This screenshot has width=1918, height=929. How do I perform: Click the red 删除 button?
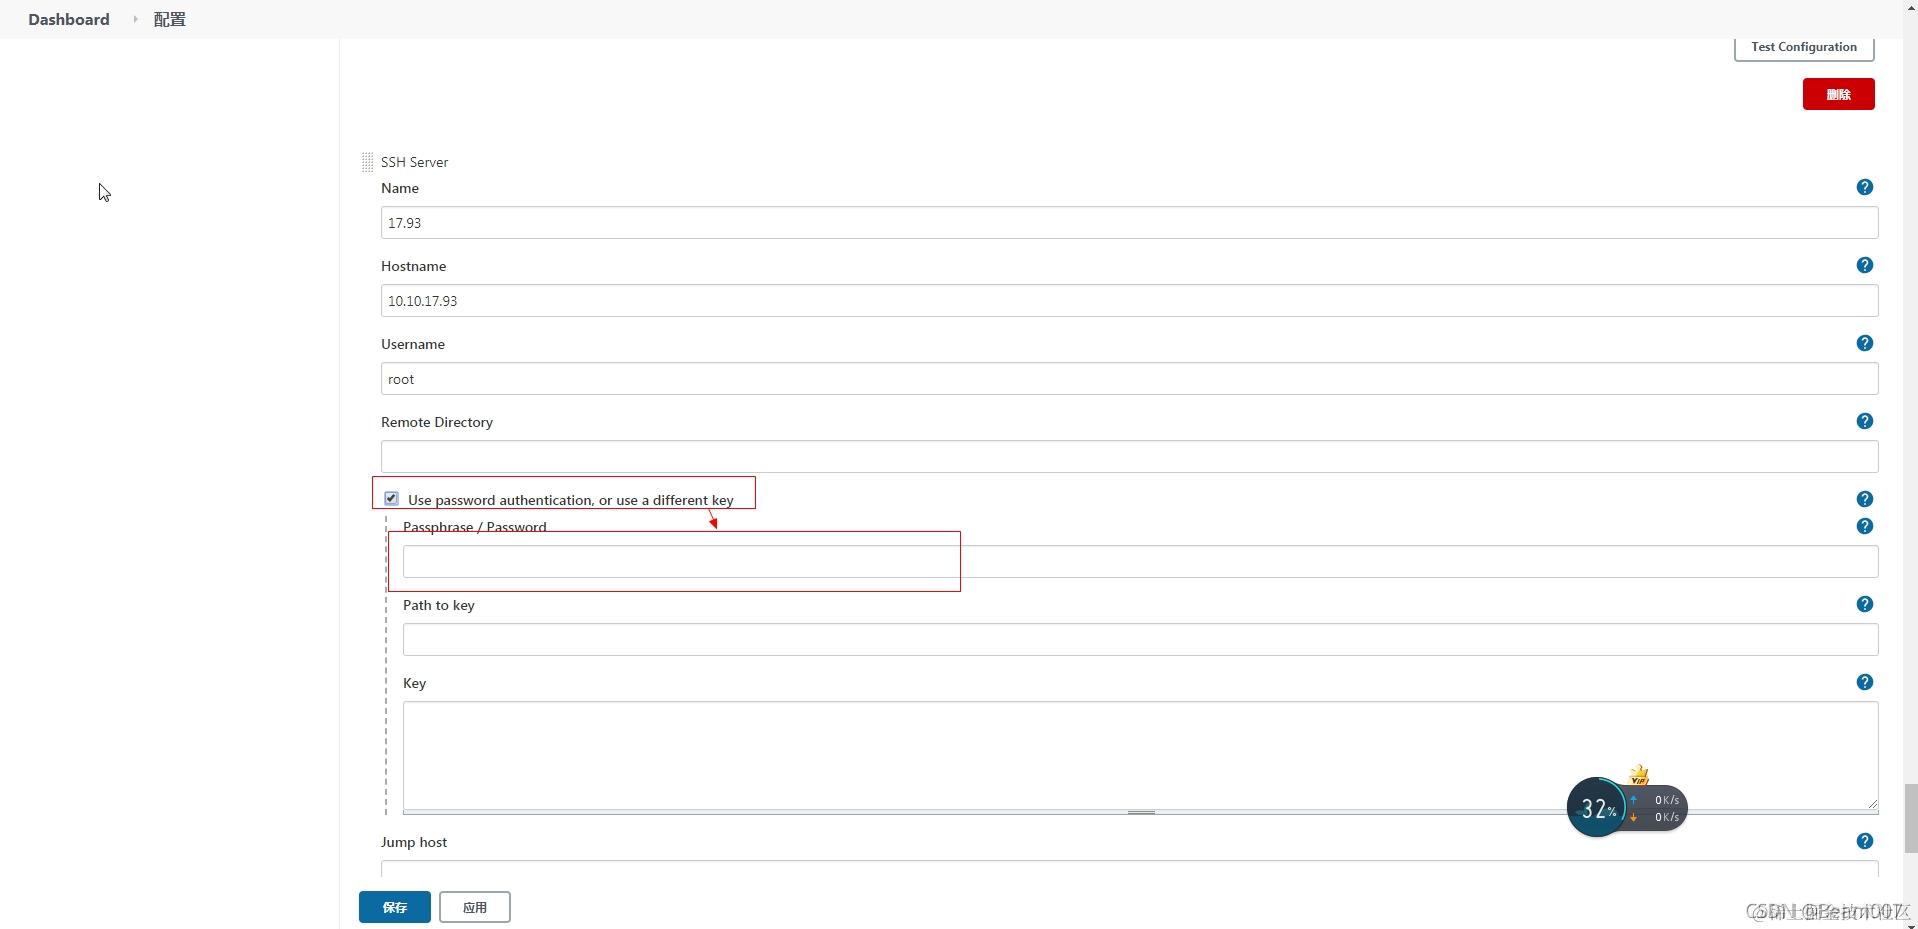point(1838,94)
